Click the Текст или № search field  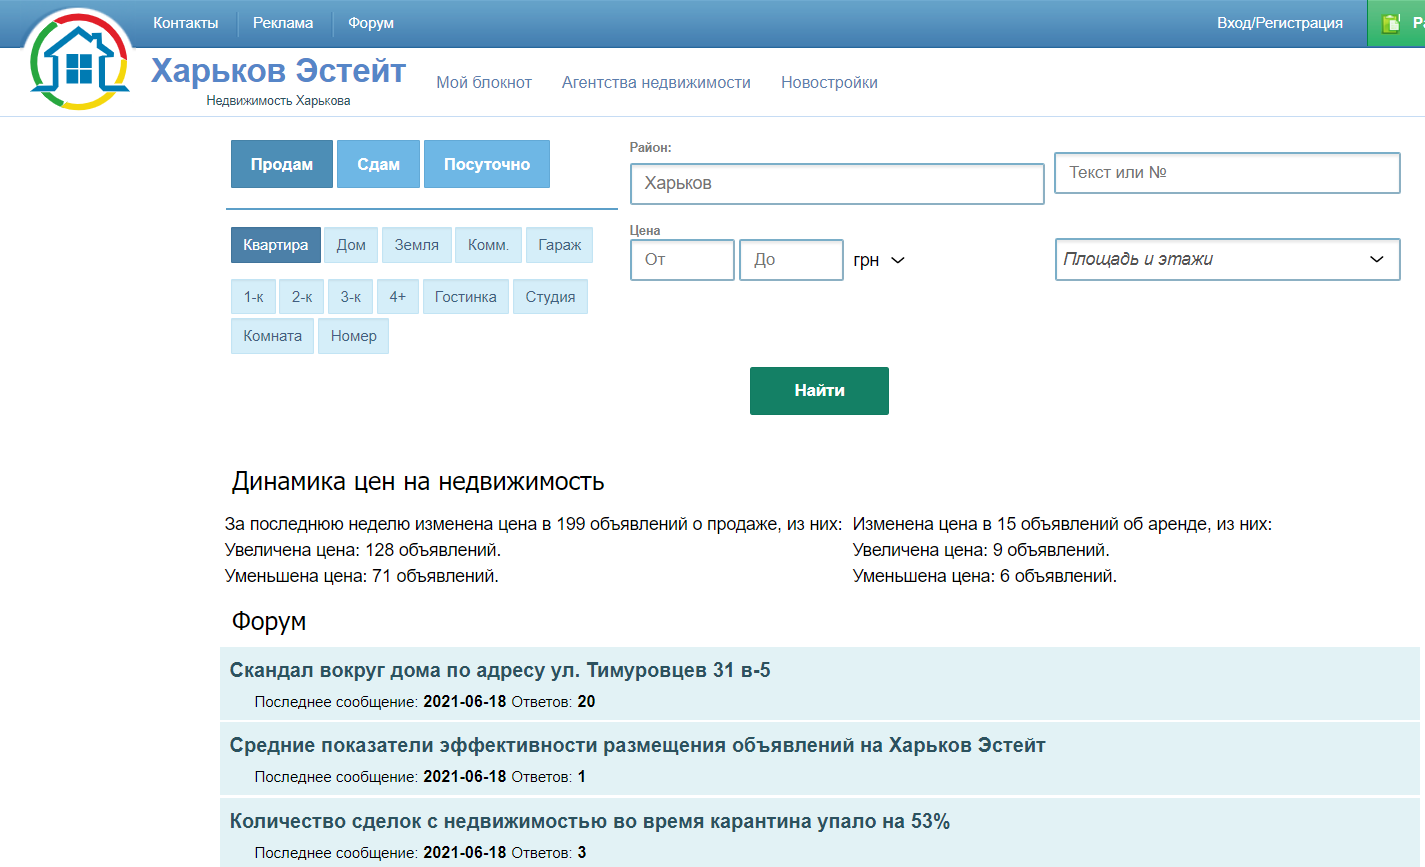(1228, 173)
